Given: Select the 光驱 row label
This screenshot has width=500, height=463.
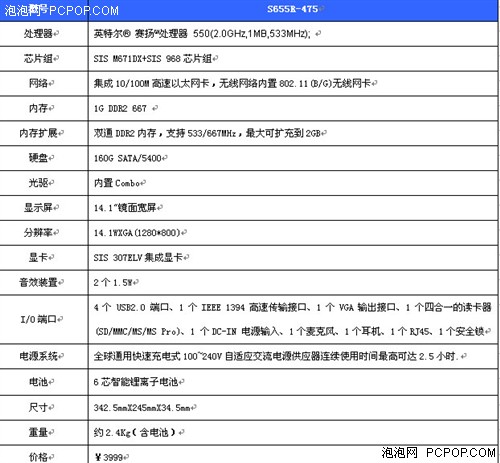Looking at the screenshot, I should click(x=39, y=183).
